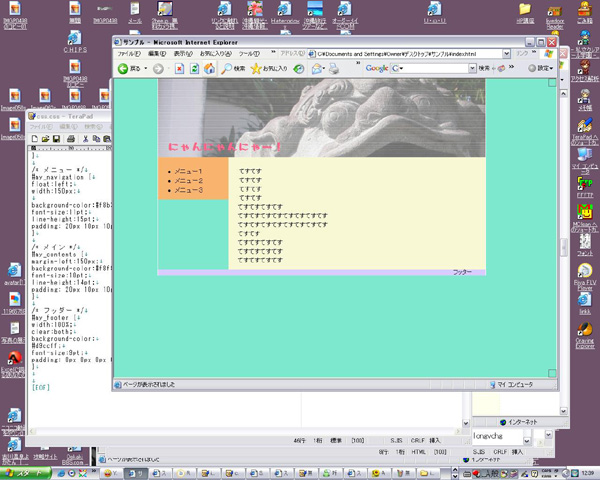This screenshot has height=480, width=600.
Task: Click the taskbar clock
Action: pyautogui.click(x=588, y=473)
